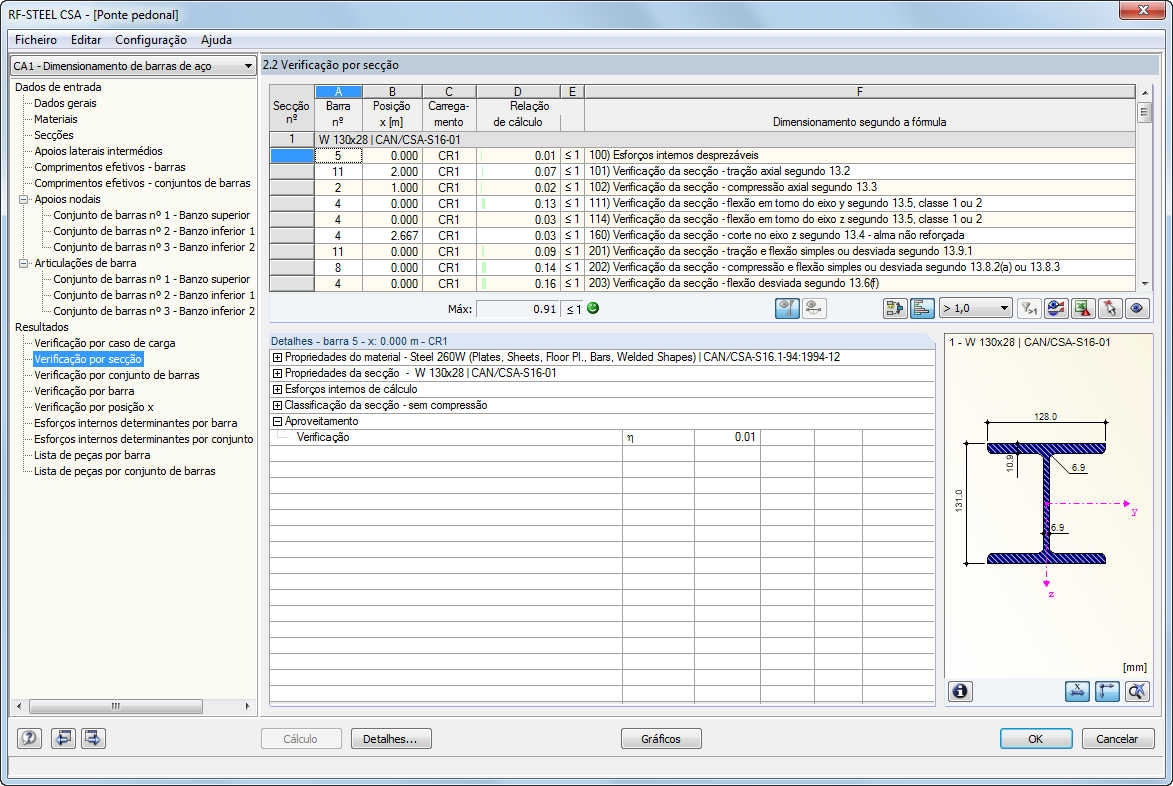Image resolution: width=1173 pixels, height=786 pixels.
Task: Open Verificação por conjunto de barras
Action: [x=117, y=375]
